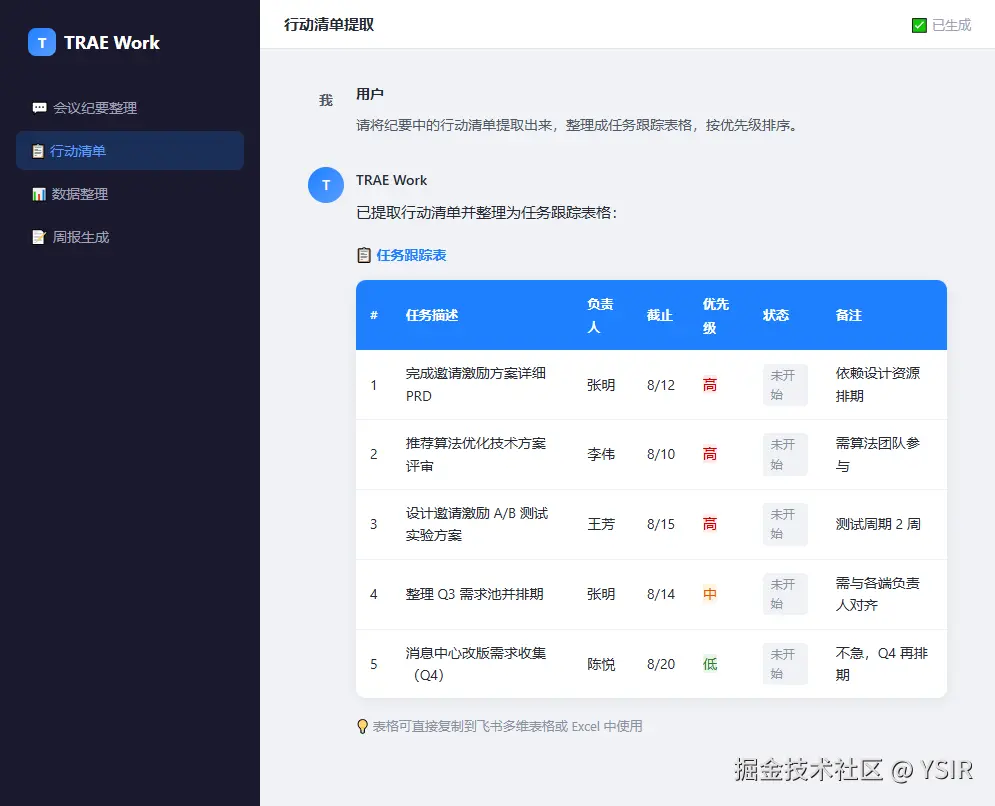Click the user avatar labeled 我

326,100
